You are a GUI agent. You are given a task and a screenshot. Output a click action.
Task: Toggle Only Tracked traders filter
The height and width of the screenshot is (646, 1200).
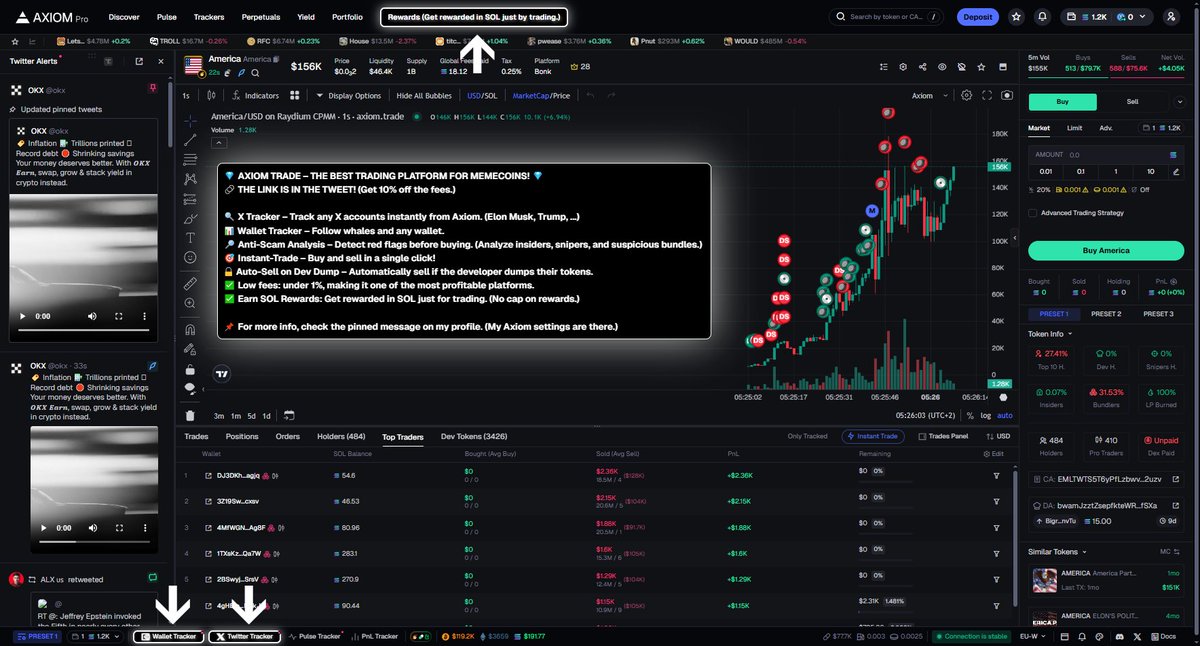coord(807,436)
